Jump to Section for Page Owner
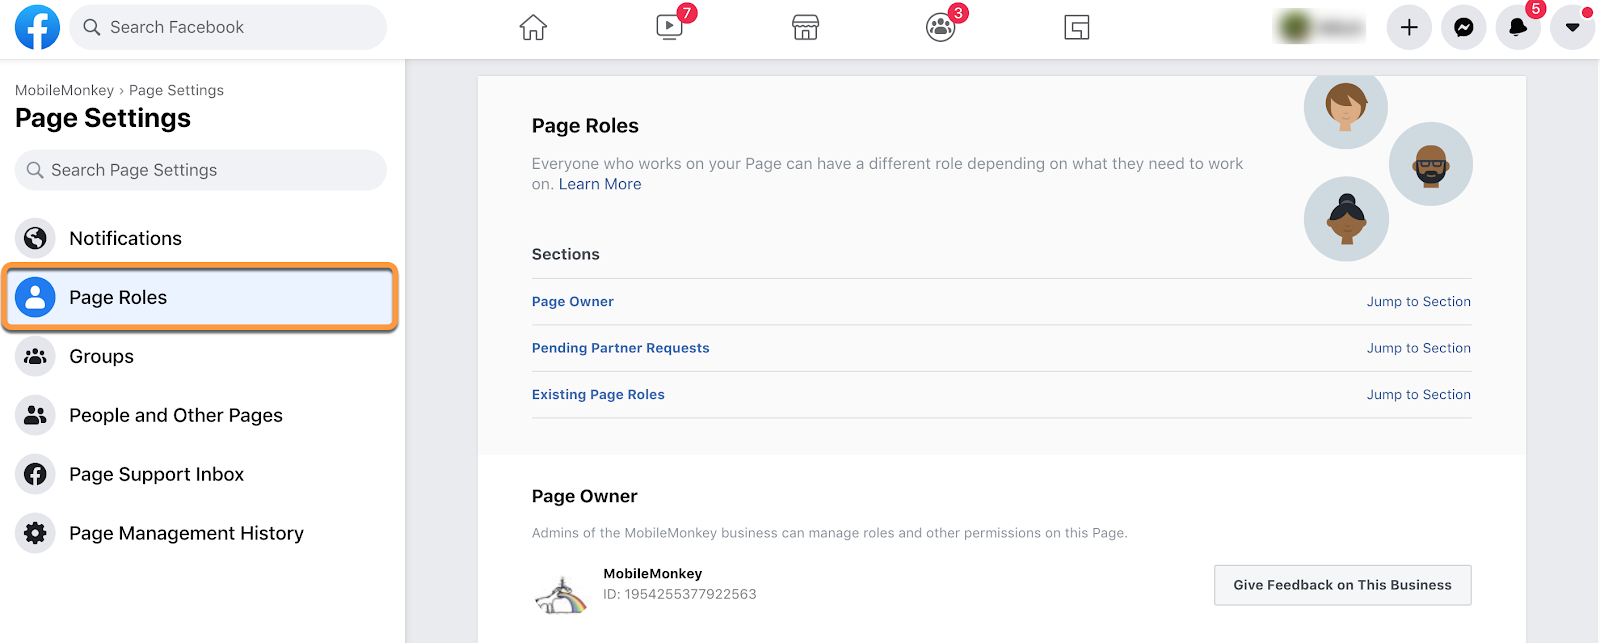The height and width of the screenshot is (643, 1600). [1419, 301]
